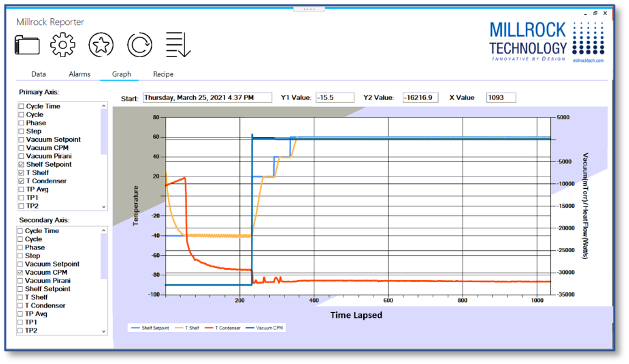
Task: Switch to the Alarms tab
Action: tap(79, 74)
